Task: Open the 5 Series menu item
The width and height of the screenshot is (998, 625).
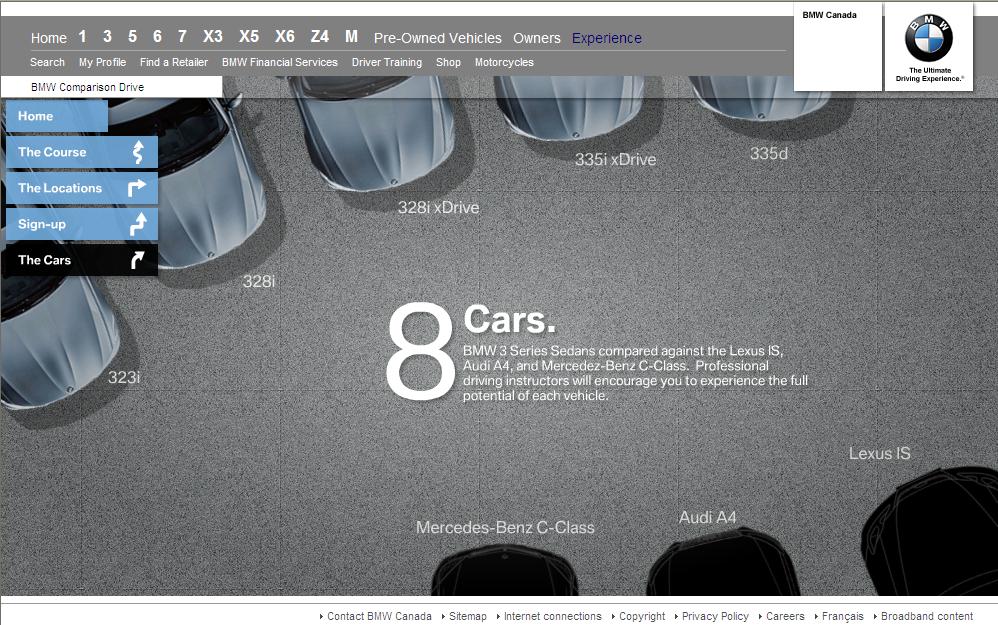Action: pos(132,37)
